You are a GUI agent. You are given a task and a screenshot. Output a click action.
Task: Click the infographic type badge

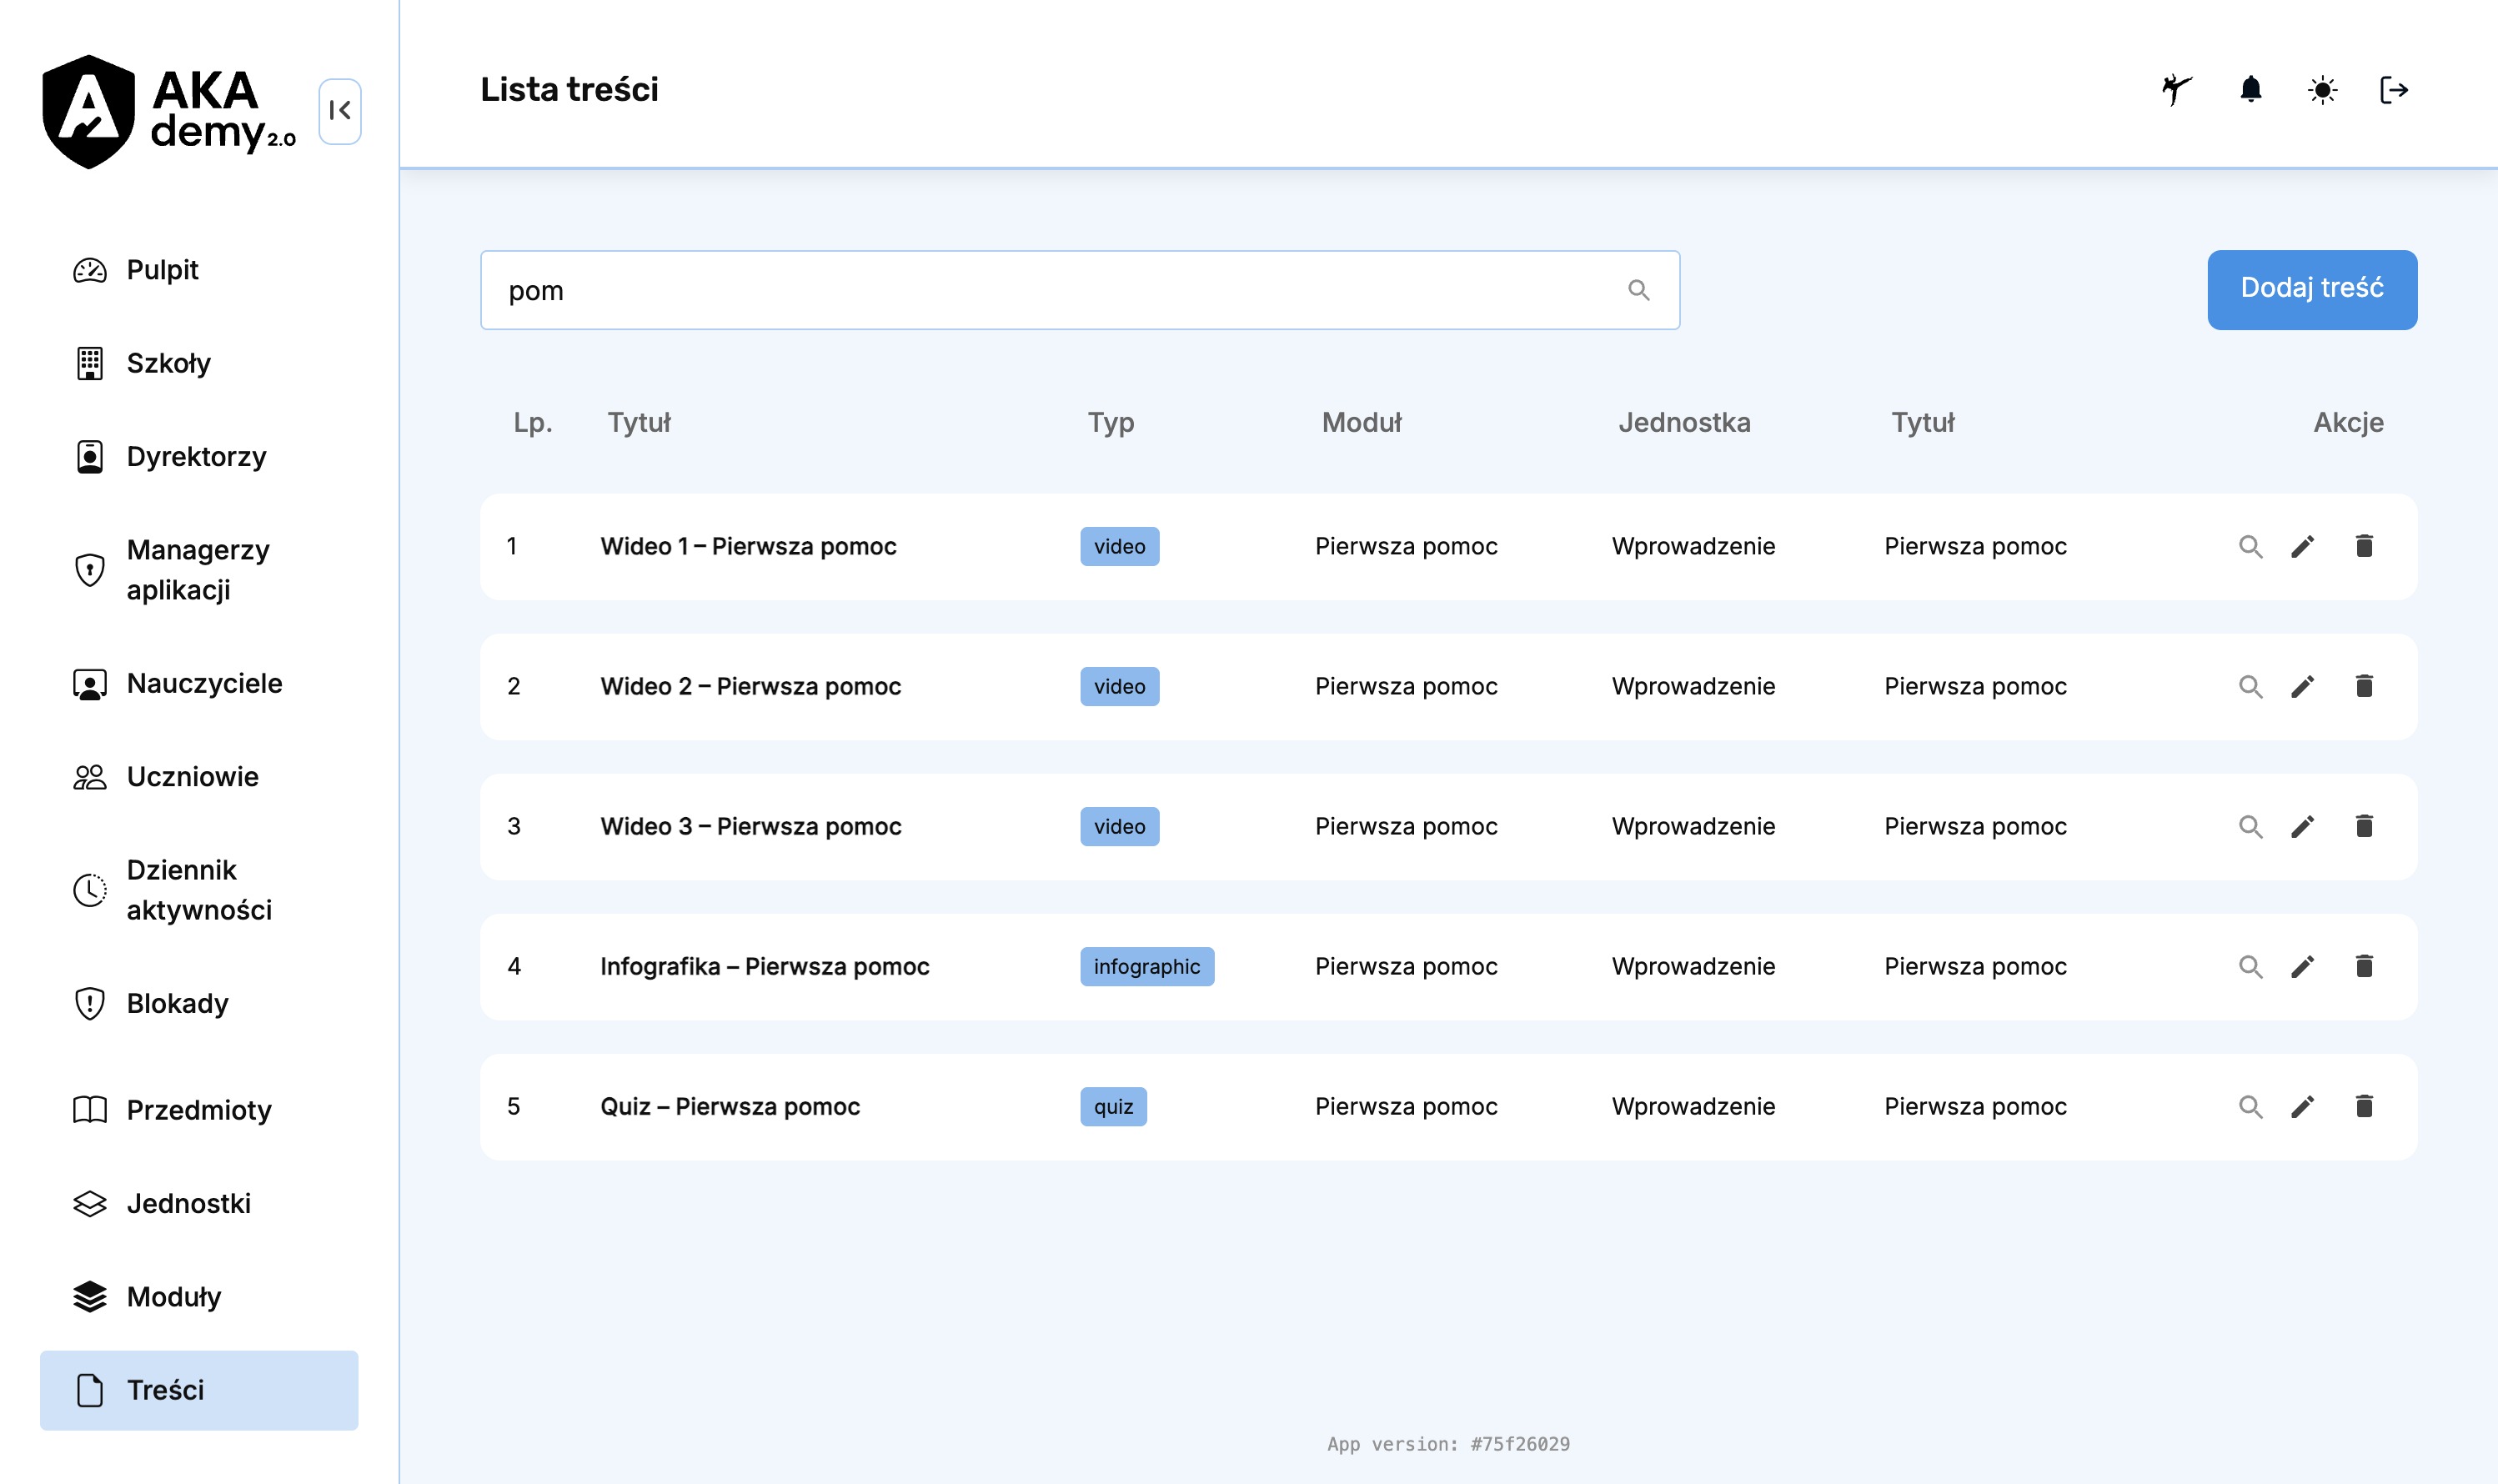click(x=1146, y=966)
